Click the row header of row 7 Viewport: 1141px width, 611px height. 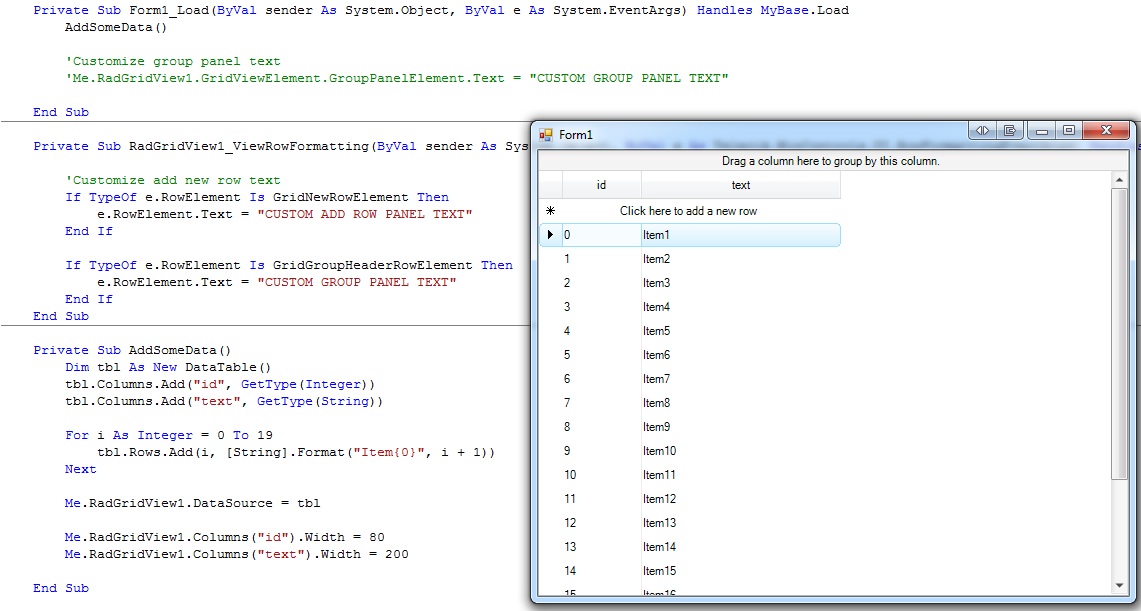coord(550,403)
